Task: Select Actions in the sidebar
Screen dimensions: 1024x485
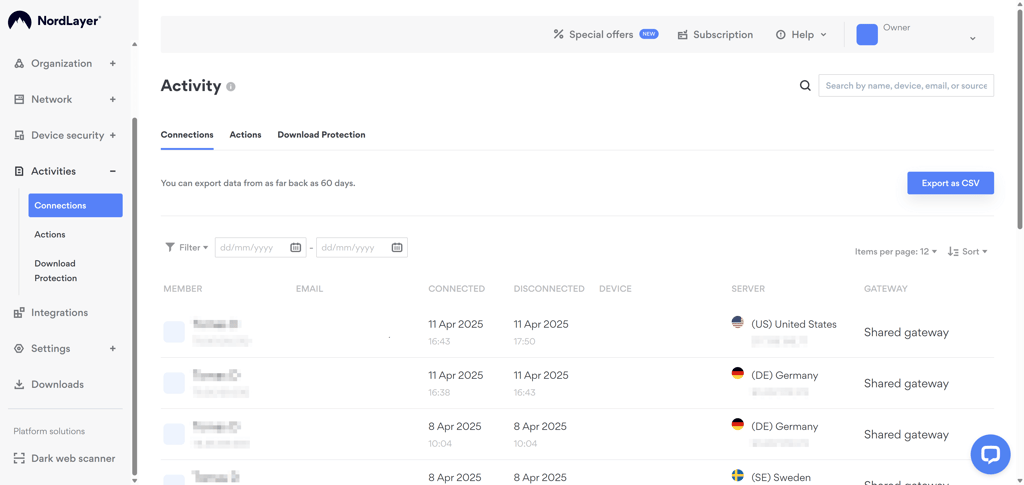Action: (x=50, y=234)
